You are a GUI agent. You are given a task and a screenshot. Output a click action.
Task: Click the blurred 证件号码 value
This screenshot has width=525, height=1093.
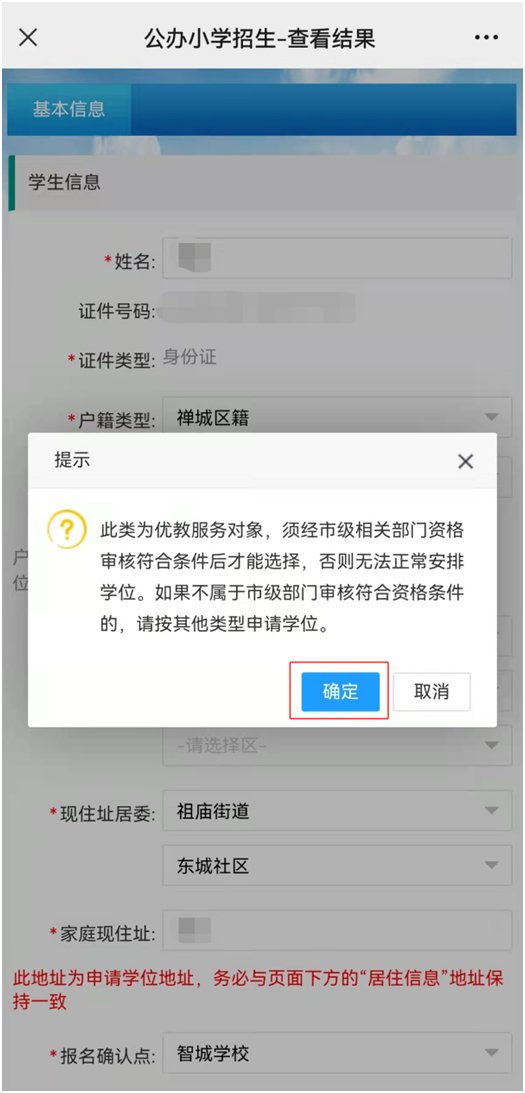tap(258, 307)
